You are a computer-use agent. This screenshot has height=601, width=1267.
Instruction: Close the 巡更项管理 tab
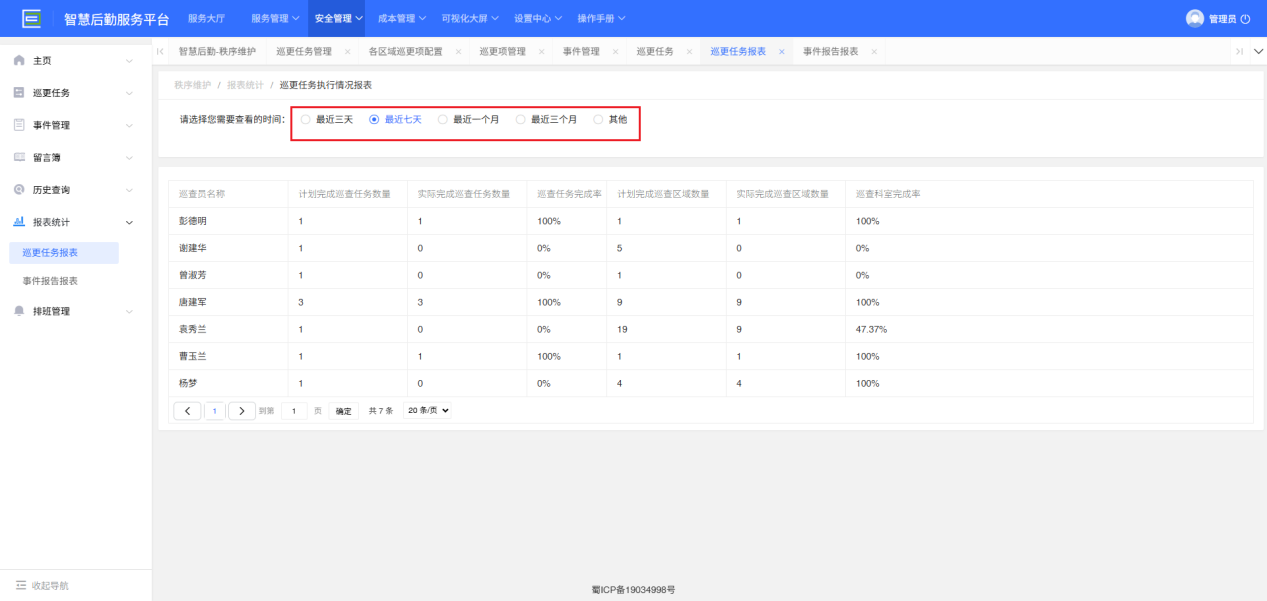[541, 51]
